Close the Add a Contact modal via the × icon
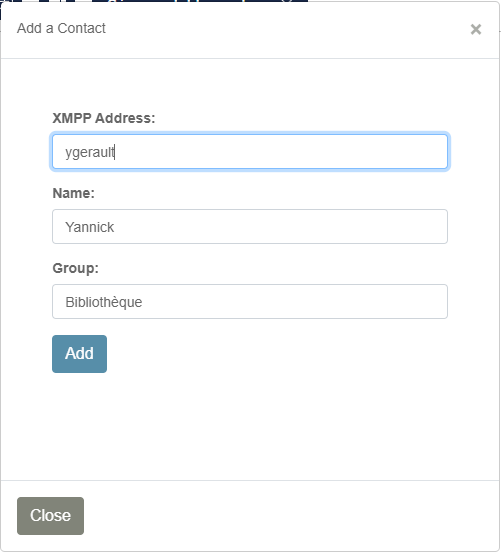The height and width of the screenshot is (554, 501). click(476, 29)
